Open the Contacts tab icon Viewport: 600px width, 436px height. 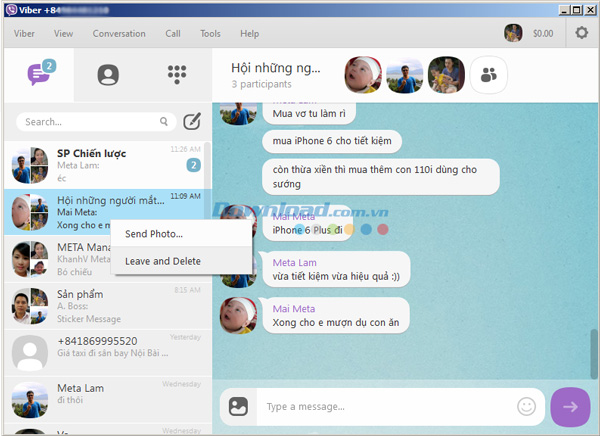pos(108,75)
